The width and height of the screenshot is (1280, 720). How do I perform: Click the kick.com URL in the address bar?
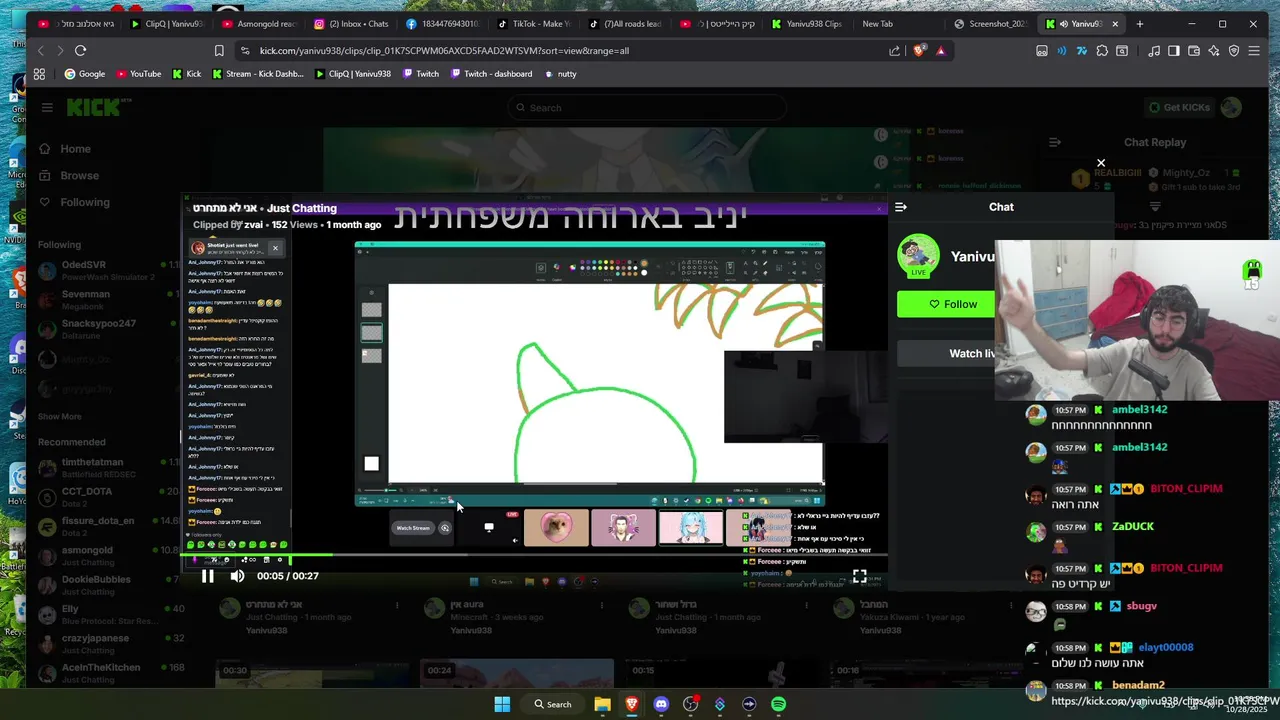click(444, 51)
